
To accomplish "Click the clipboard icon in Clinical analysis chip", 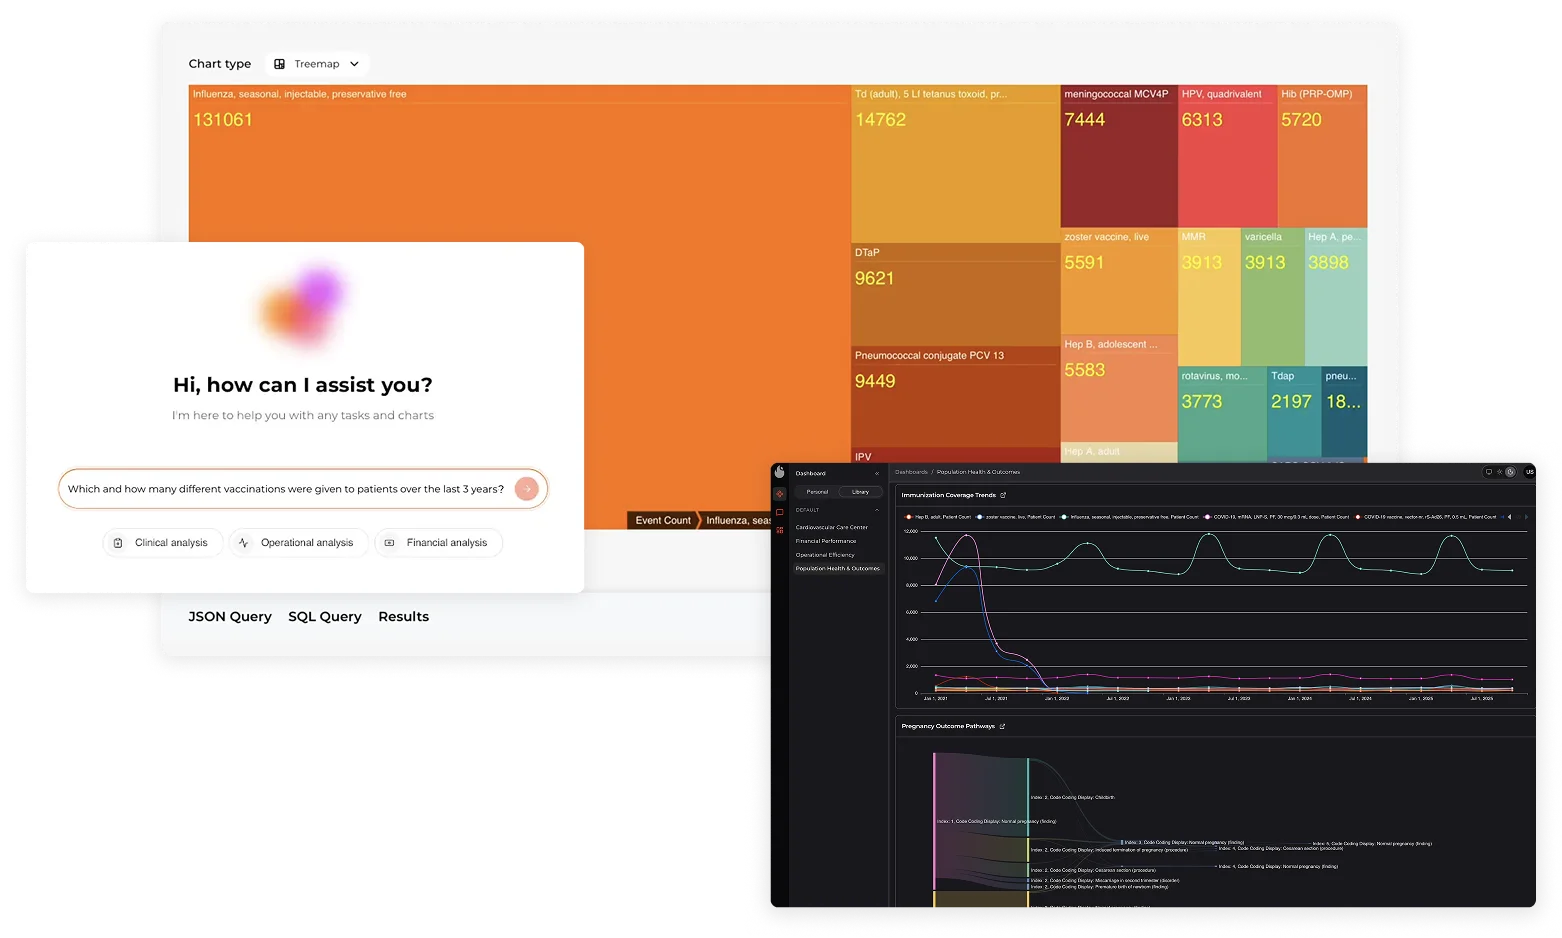I will point(118,543).
